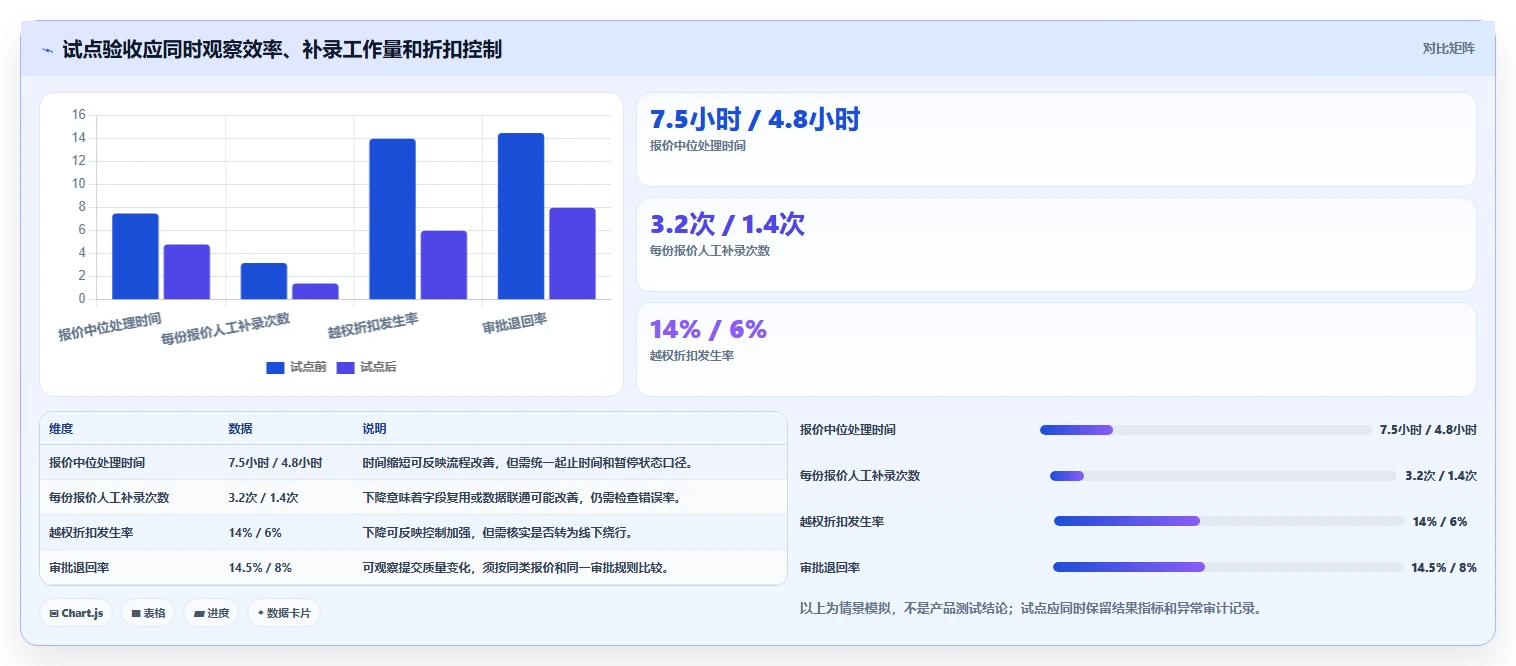Click the title 试点验收应同时观察效率
The width and height of the screenshot is (1516, 666).
tap(282, 49)
